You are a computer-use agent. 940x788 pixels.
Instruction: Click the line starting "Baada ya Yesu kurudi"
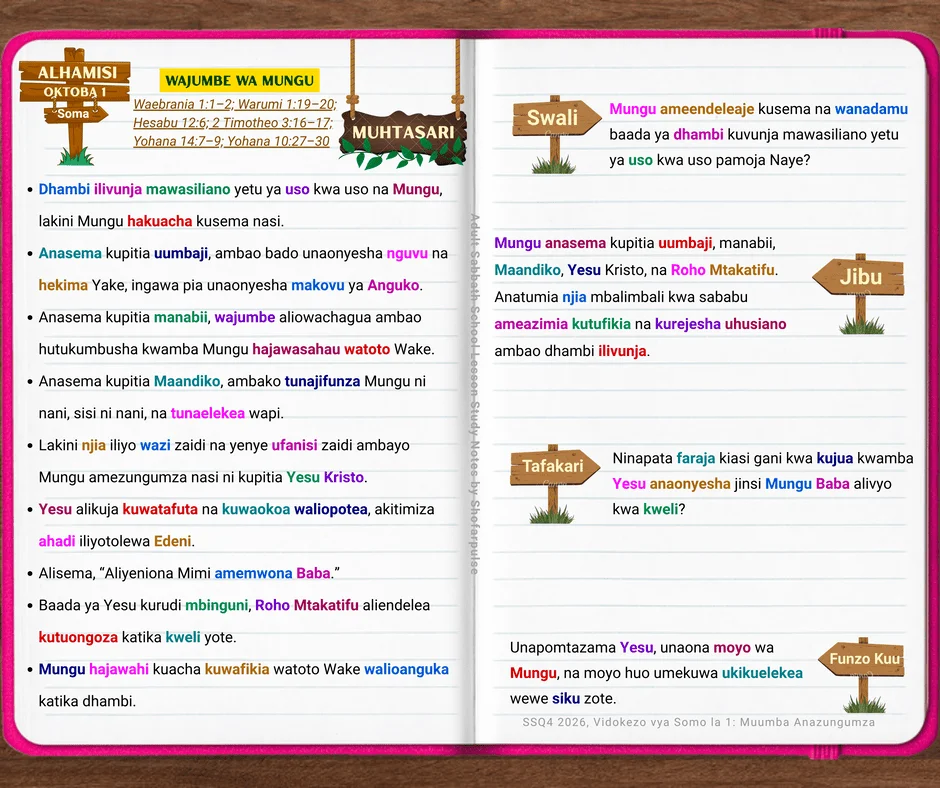point(234,605)
